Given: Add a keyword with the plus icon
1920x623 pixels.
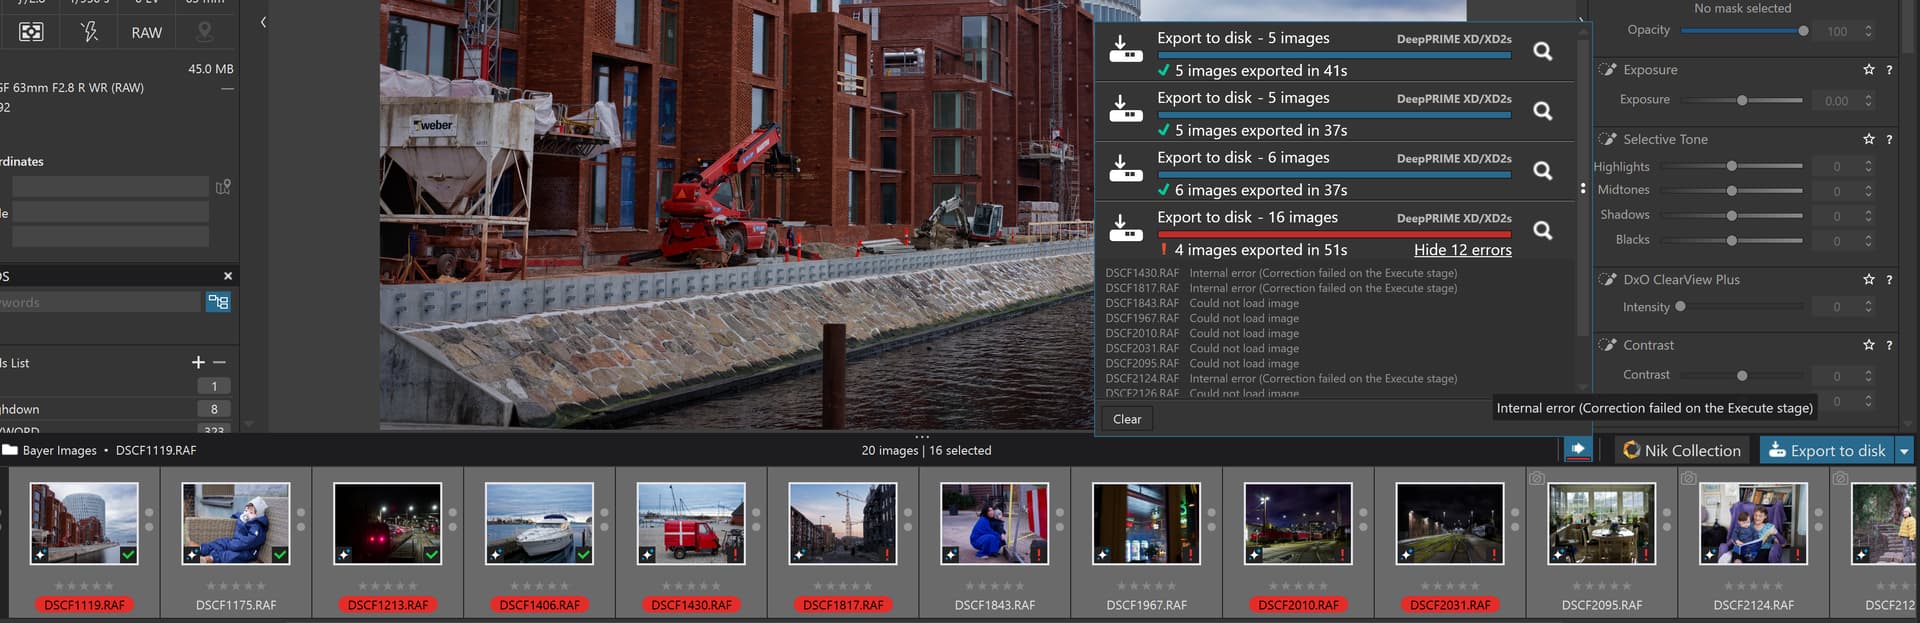Looking at the screenshot, I should pos(198,362).
